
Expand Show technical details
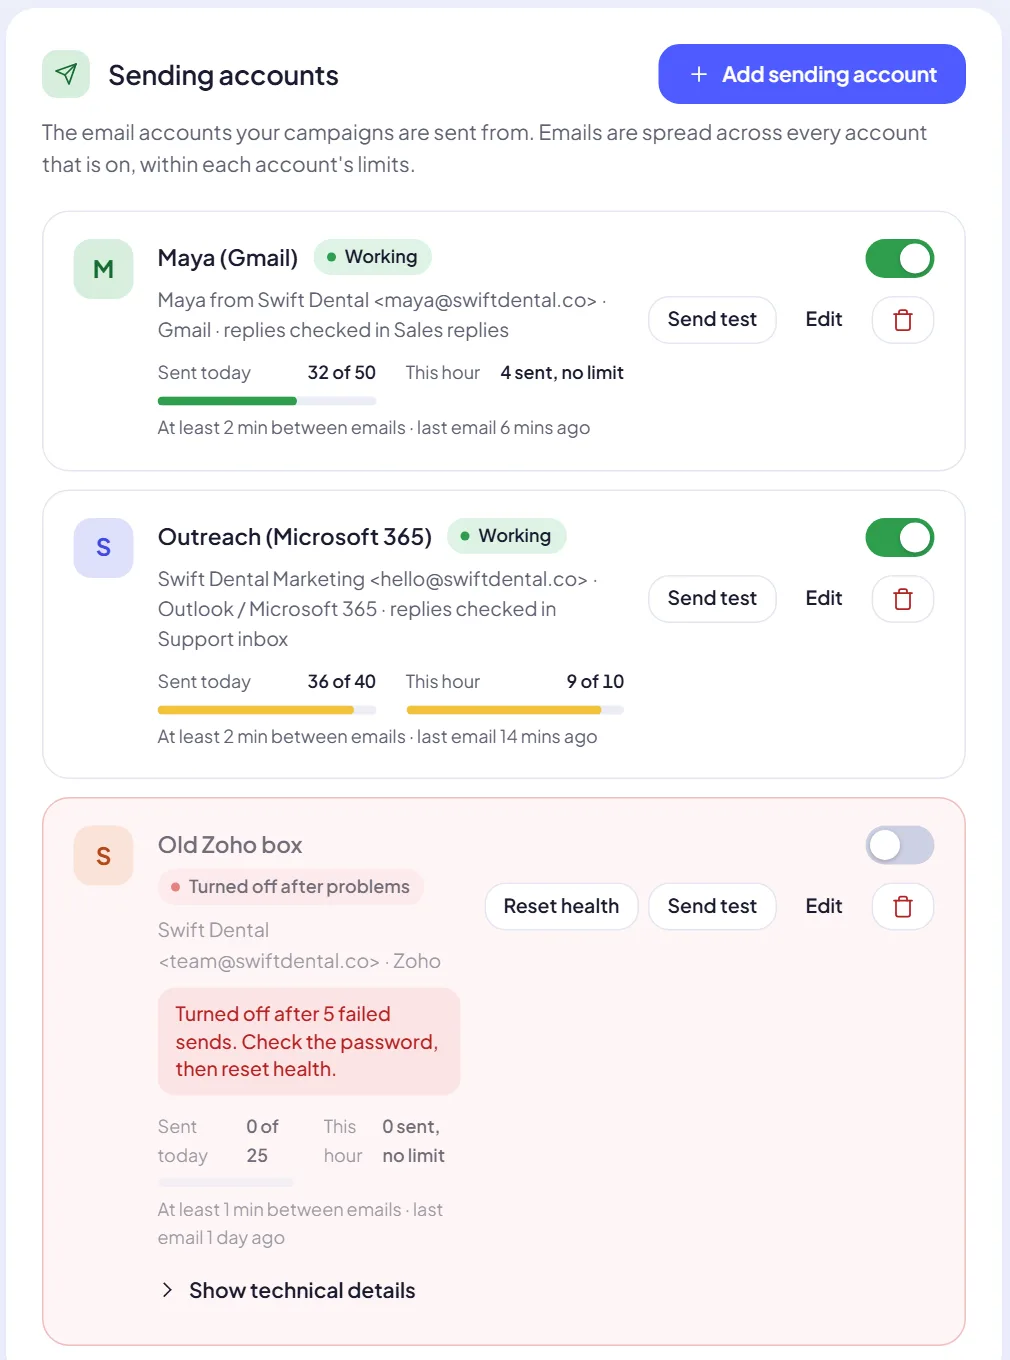pyautogui.click(x=288, y=1290)
